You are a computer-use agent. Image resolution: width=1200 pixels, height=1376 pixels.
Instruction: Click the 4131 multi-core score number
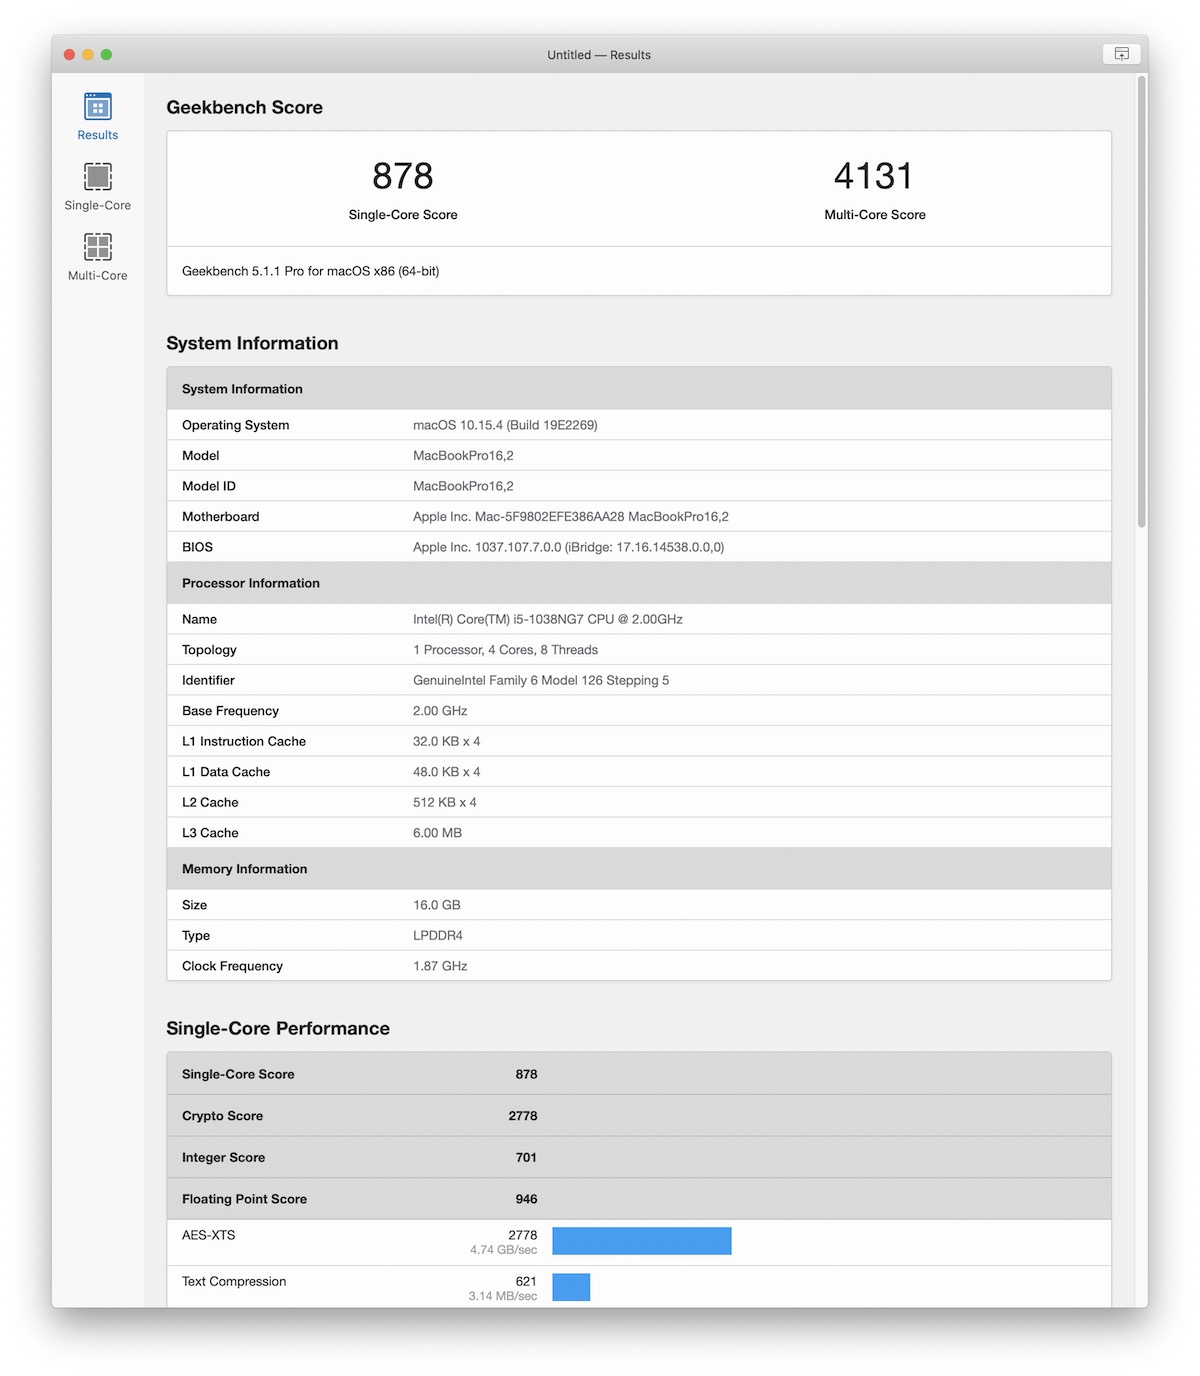(874, 177)
